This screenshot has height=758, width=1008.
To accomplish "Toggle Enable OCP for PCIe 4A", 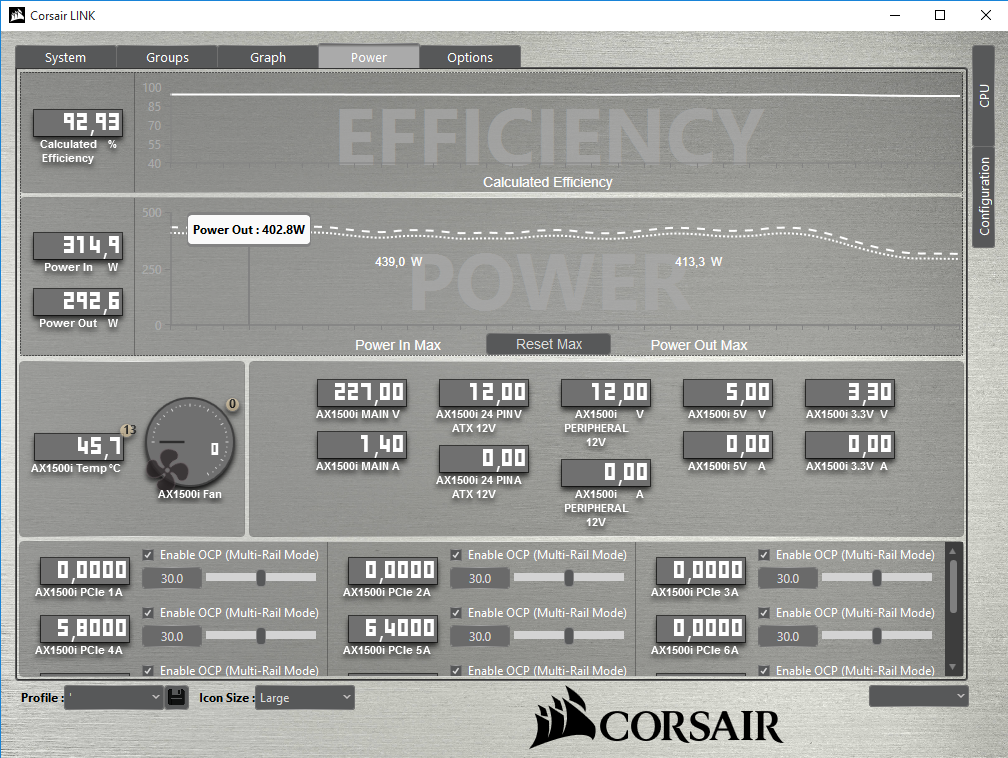I will (148, 613).
